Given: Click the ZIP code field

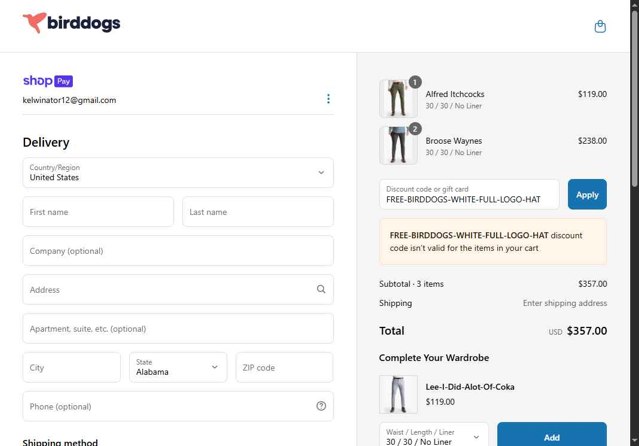Looking at the screenshot, I should (x=284, y=367).
